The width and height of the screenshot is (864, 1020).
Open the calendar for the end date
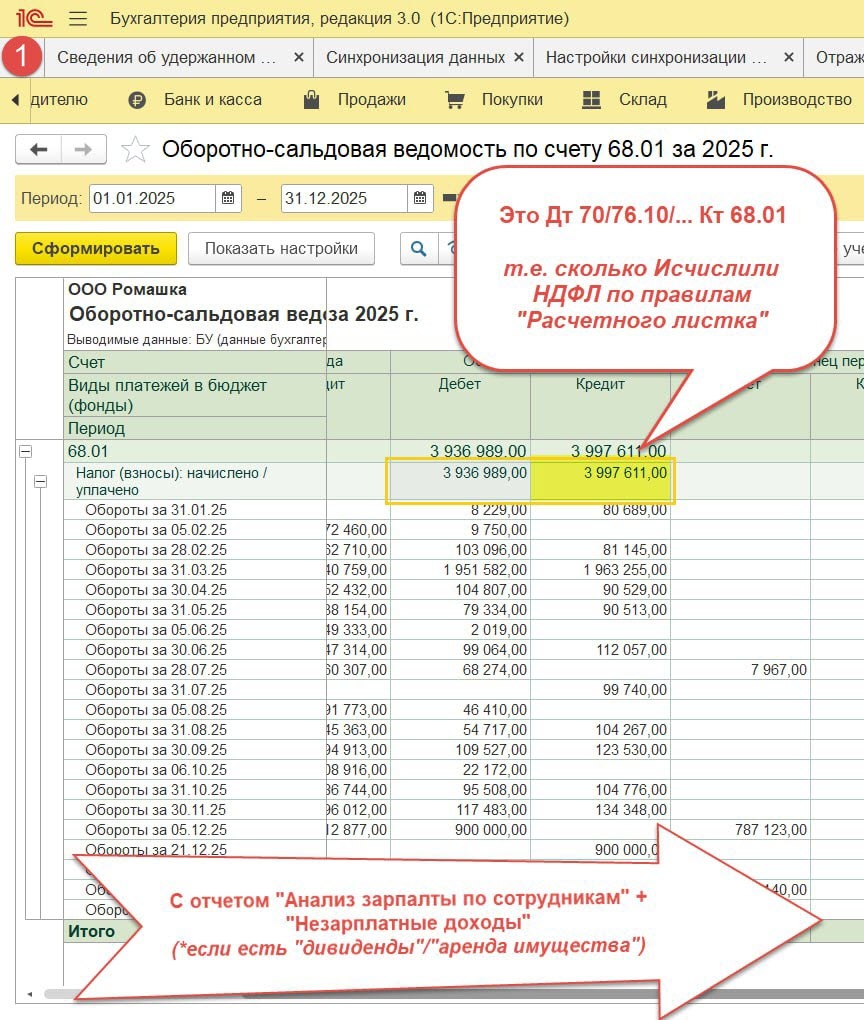(x=420, y=198)
